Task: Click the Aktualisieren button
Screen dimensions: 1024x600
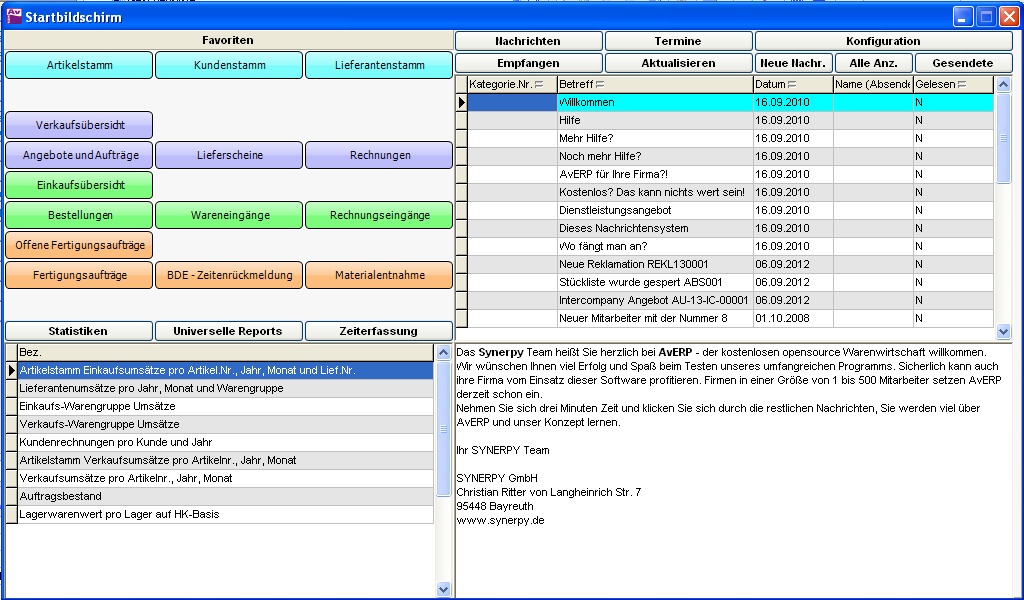Action: (678, 63)
